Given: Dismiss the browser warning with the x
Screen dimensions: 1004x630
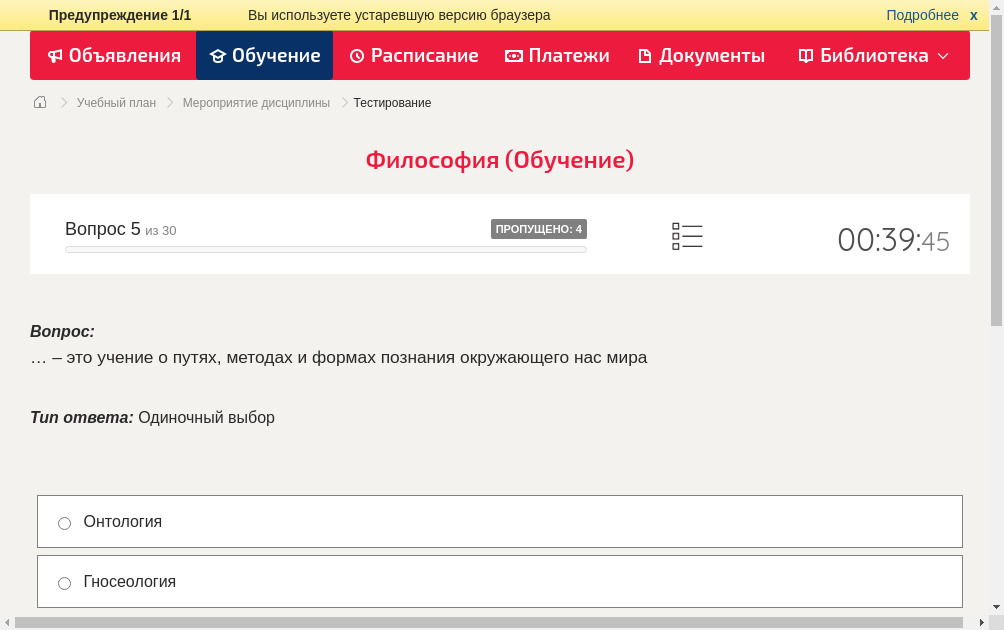Looking at the screenshot, I should [x=973, y=14].
